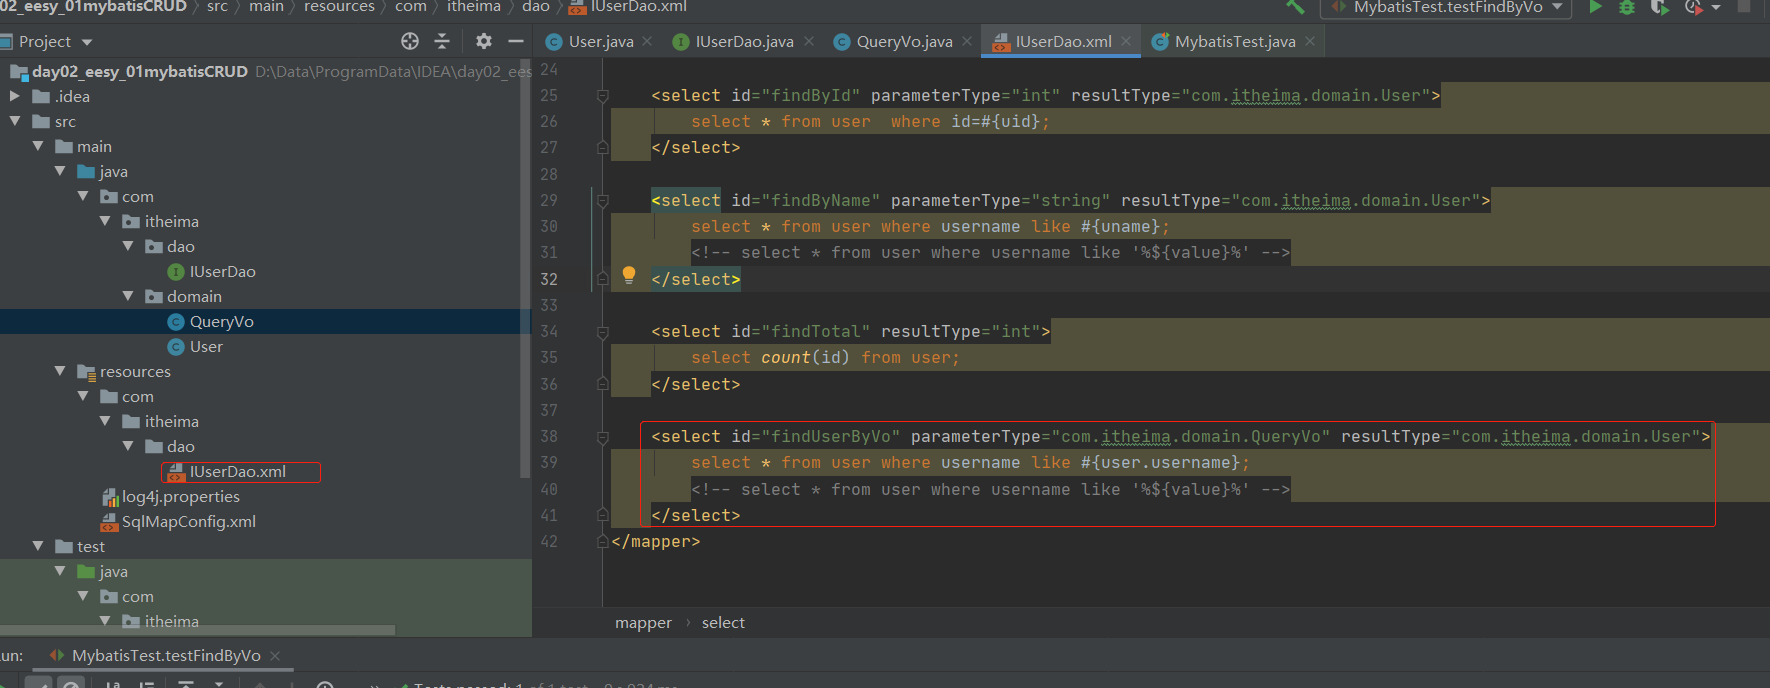
Task: Select SqlMapConfig.xml in project tree
Action: click(178, 521)
